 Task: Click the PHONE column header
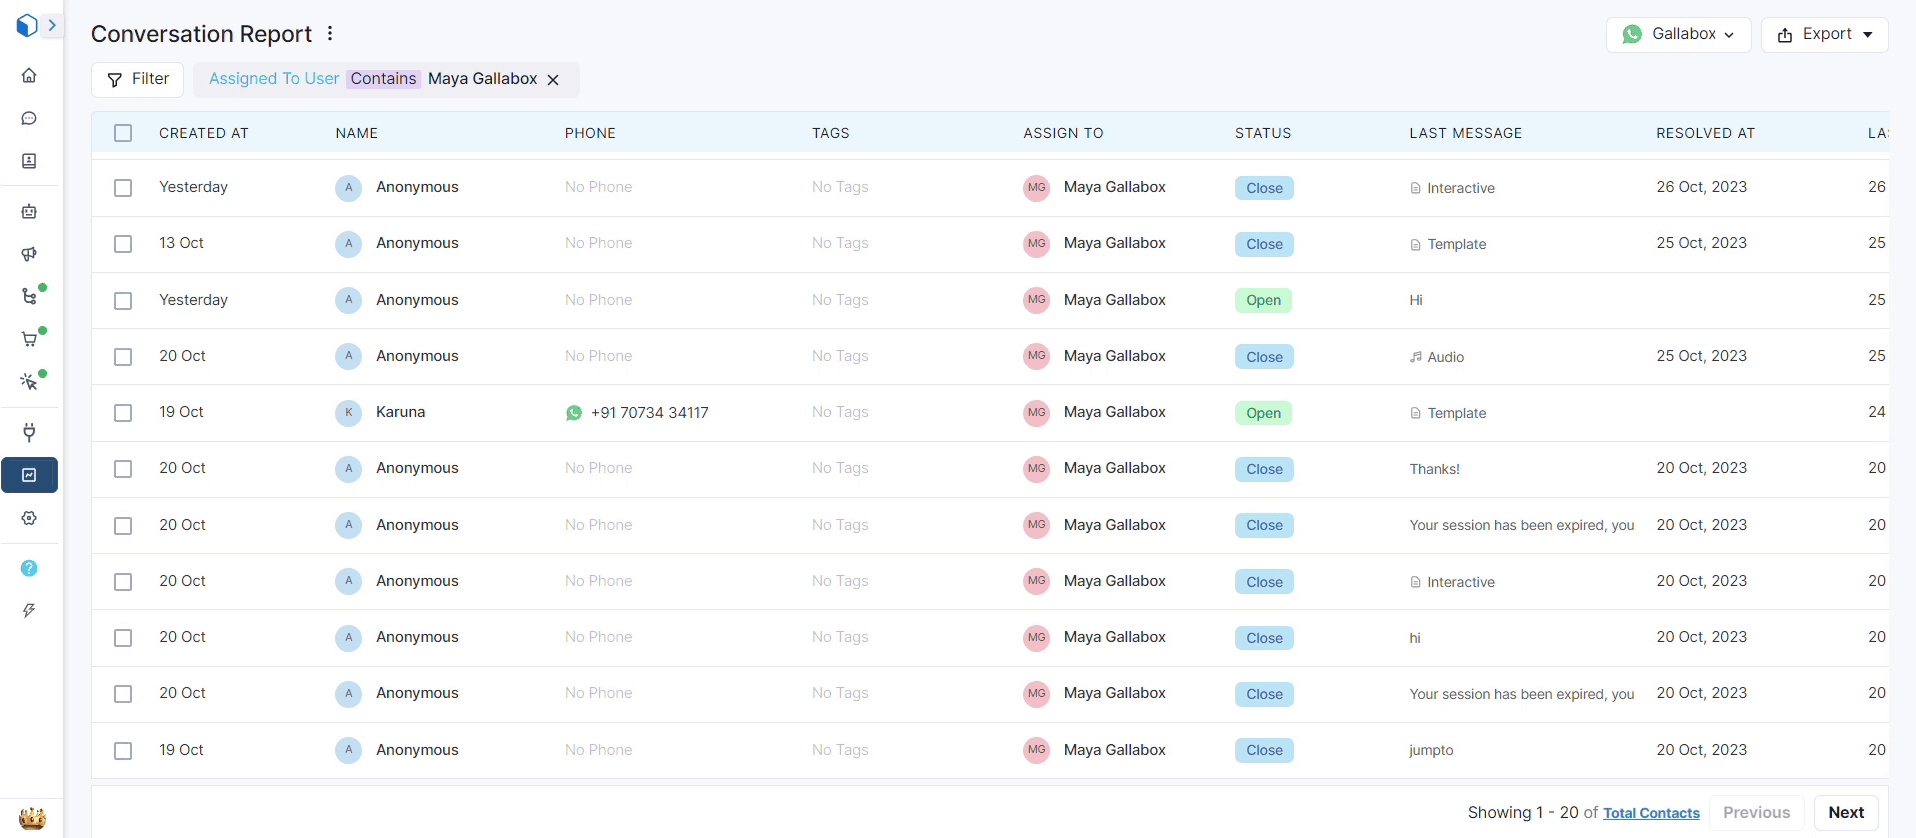(x=590, y=133)
